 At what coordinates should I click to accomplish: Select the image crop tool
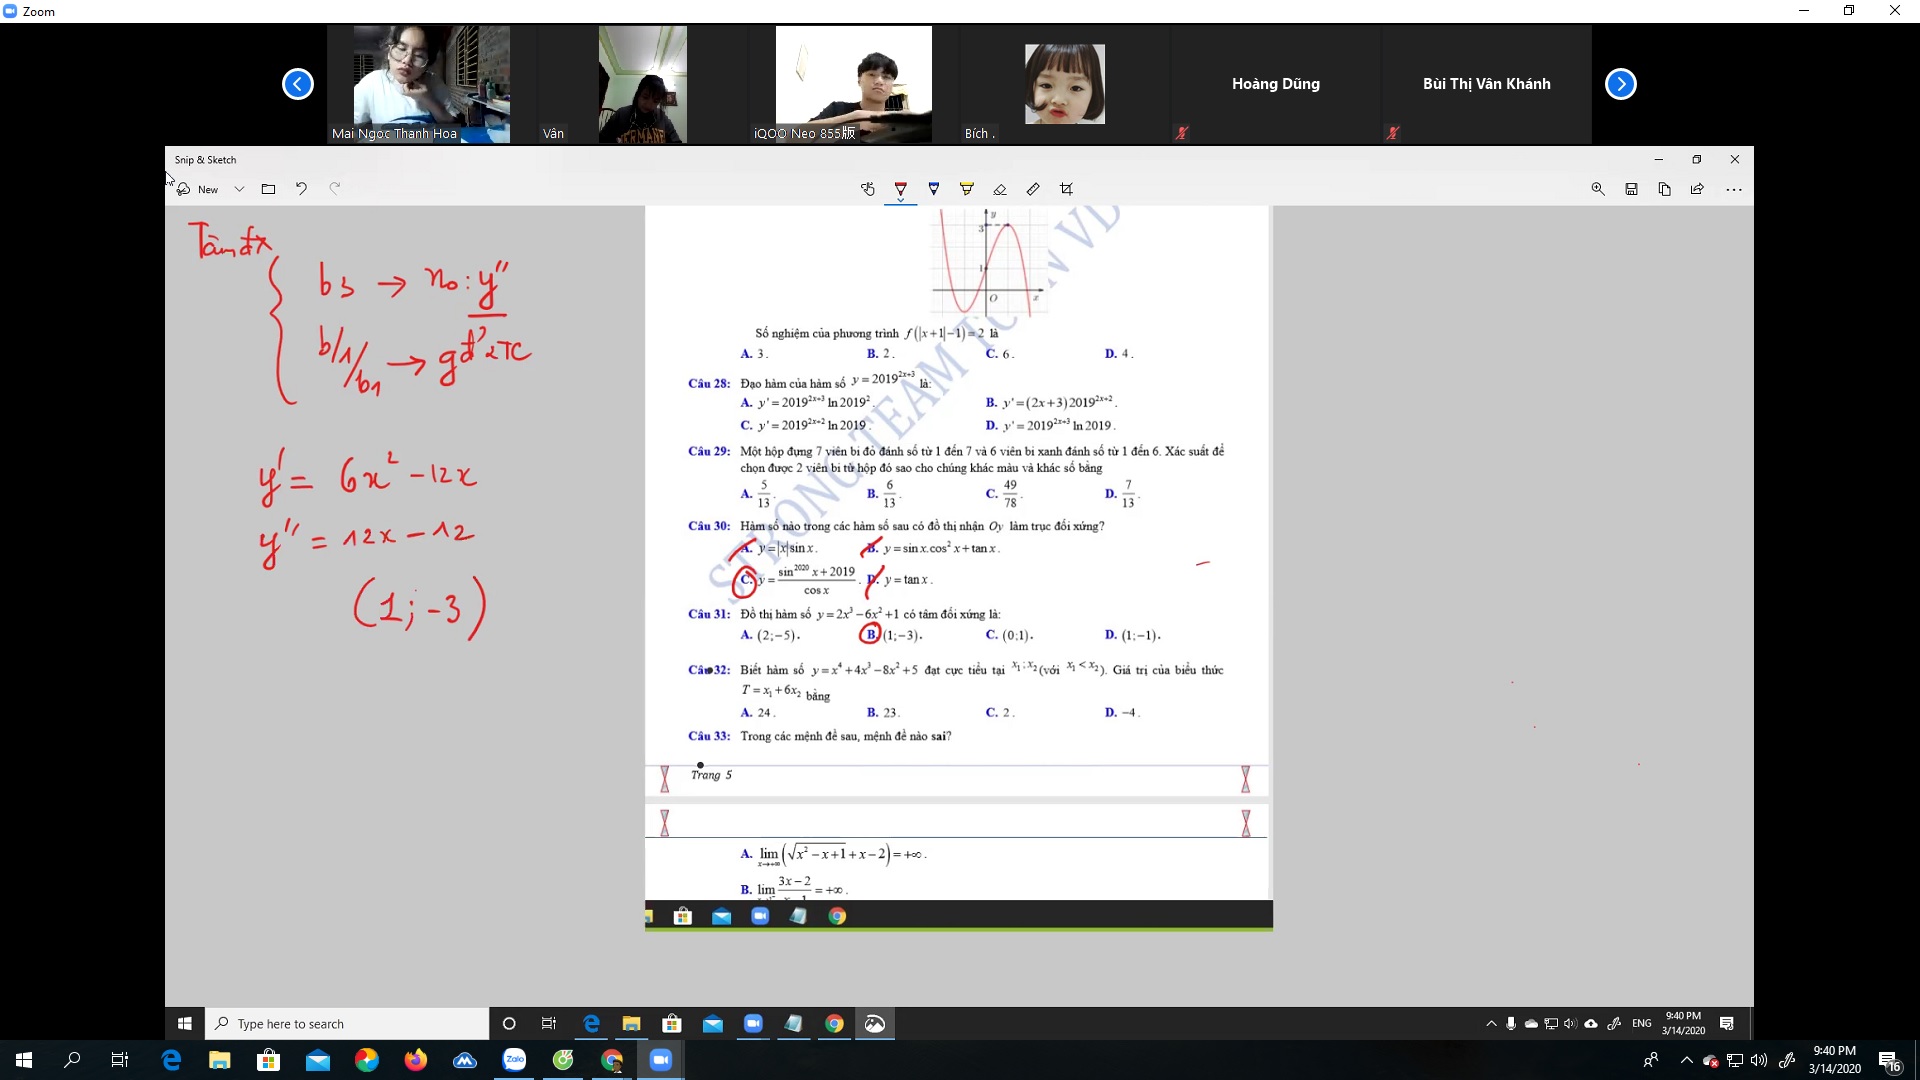(x=1066, y=189)
